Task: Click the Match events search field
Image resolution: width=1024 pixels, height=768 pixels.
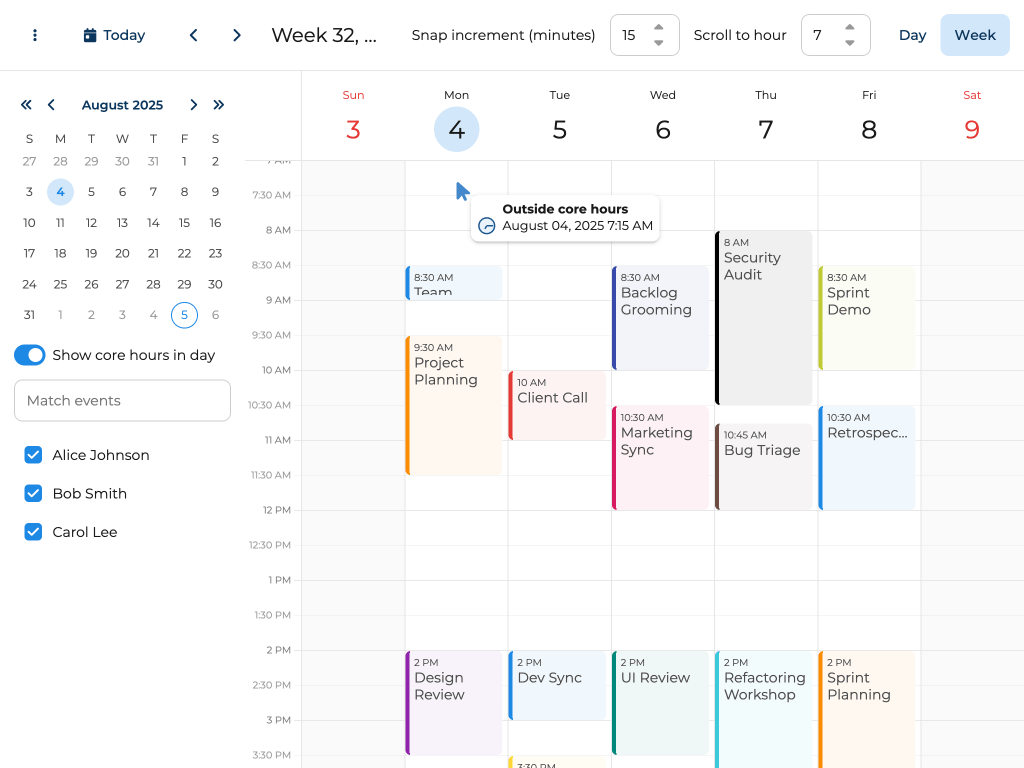Action: pyautogui.click(x=122, y=401)
